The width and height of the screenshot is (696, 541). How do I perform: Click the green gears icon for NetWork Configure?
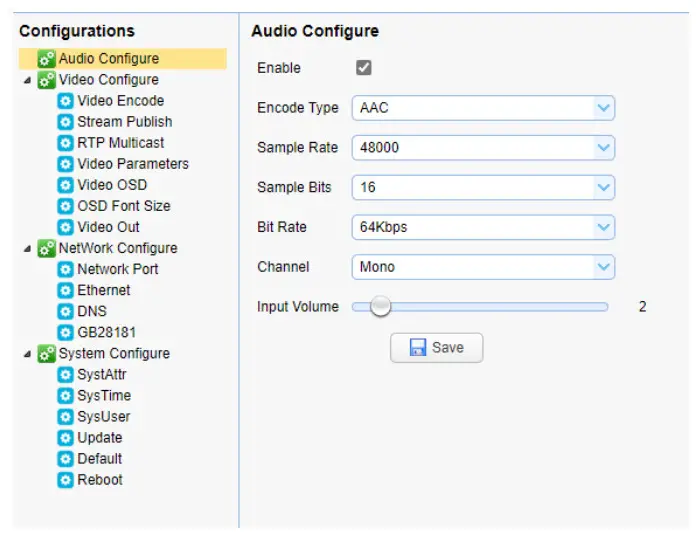pyautogui.click(x=47, y=248)
